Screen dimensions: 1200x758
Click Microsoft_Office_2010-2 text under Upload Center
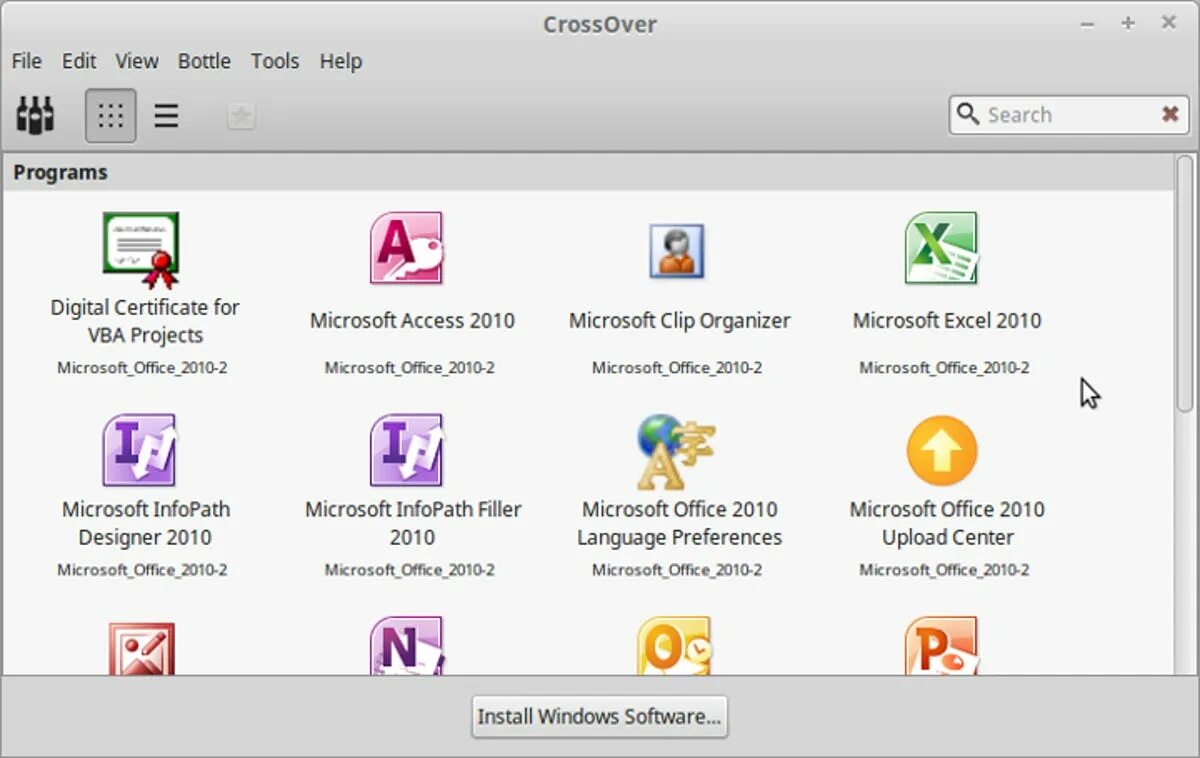[x=944, y=570]
